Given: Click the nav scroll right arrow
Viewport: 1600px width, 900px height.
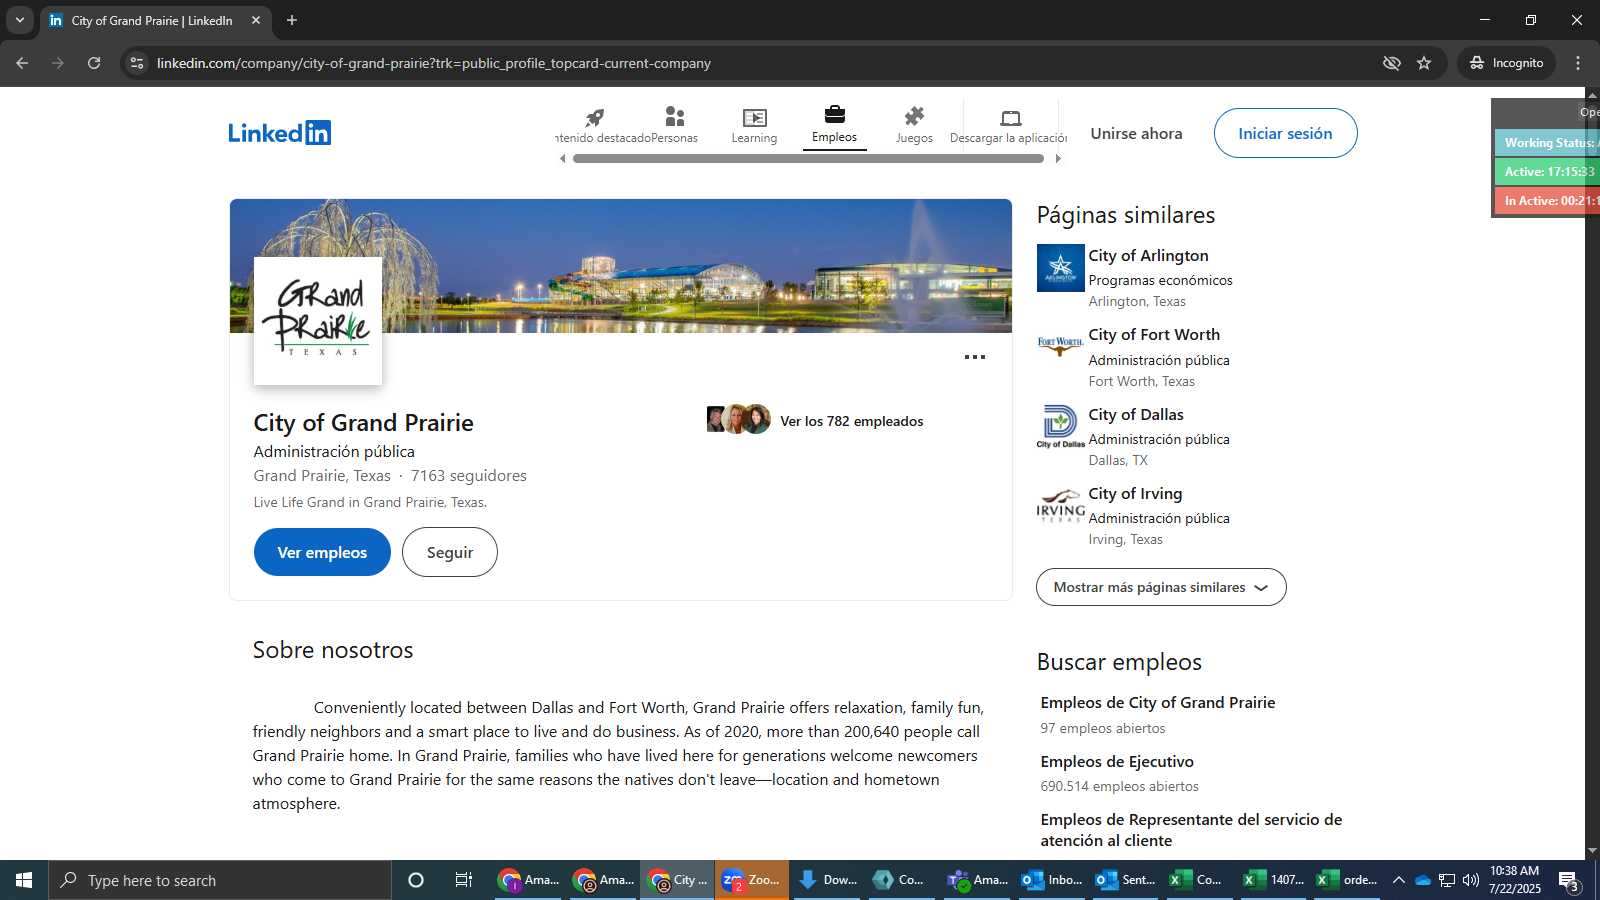Looking at the screenshot, I should [1058, 158].
